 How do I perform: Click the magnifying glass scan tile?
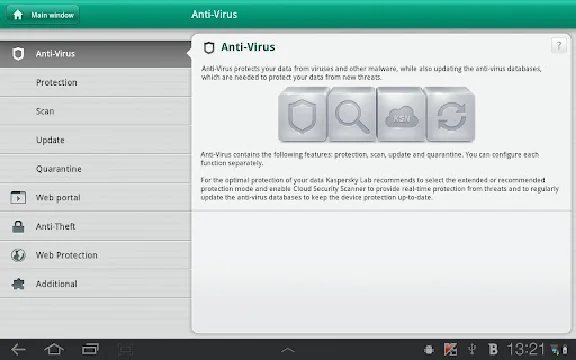pyautogui.click(x=352, y=115)
